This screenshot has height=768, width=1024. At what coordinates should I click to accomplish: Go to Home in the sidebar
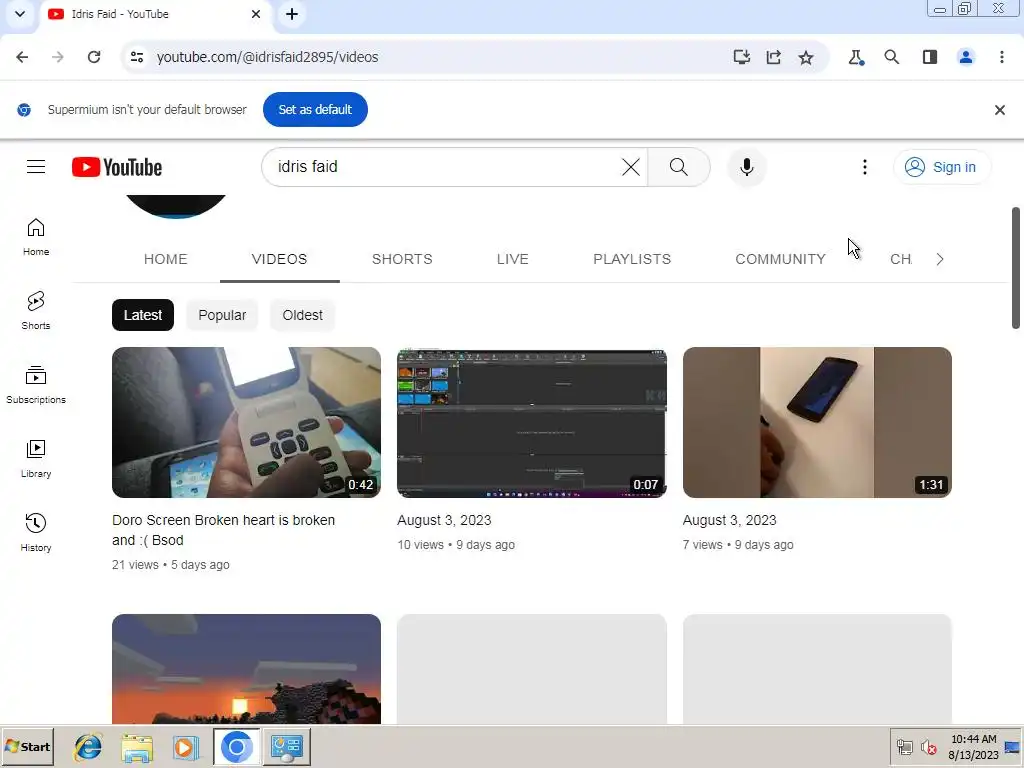(x=36, y=237)
